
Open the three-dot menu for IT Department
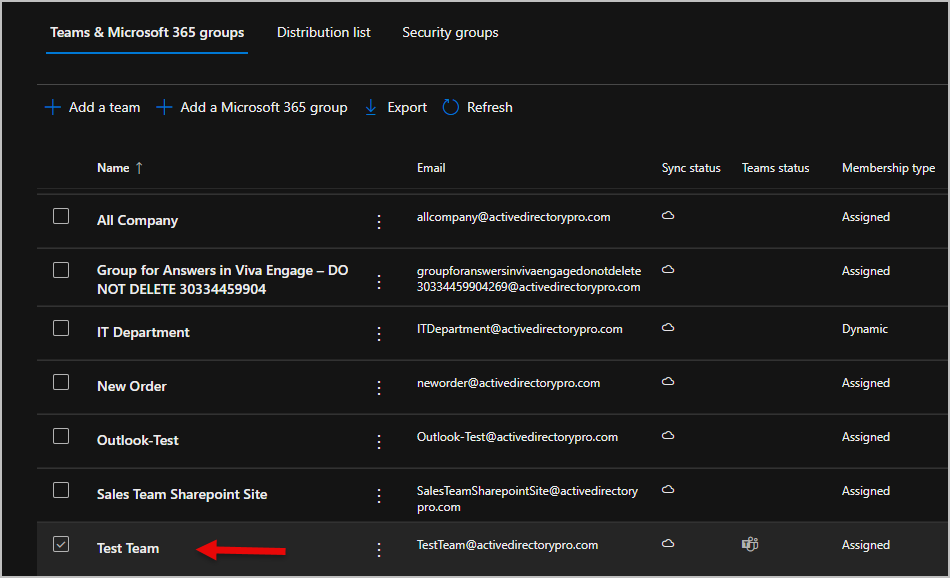pyautogui.click(x=379, y=333)
